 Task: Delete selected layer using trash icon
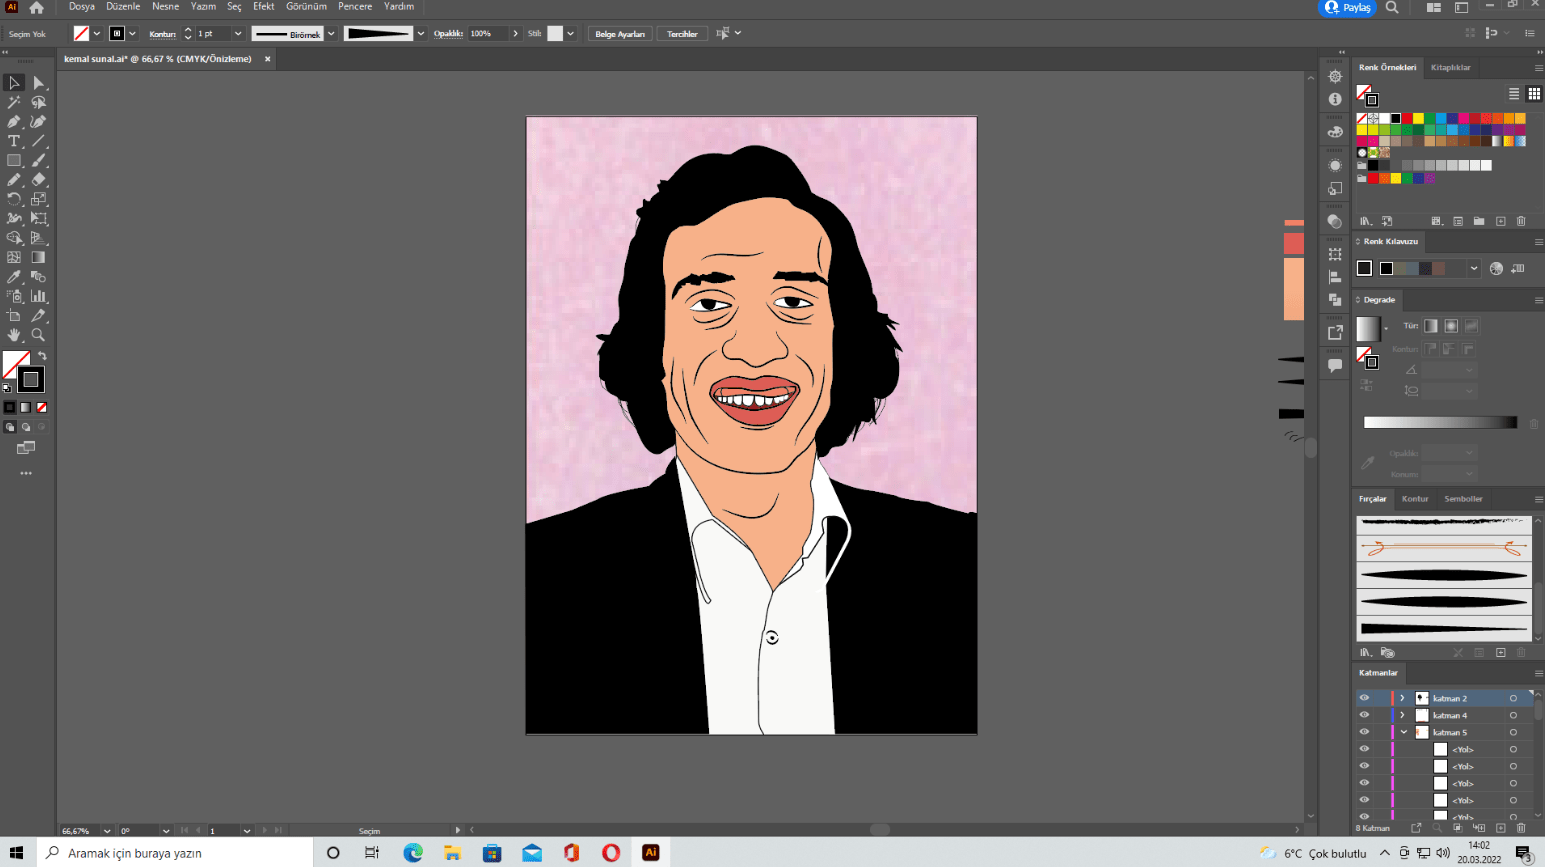coord(1521,828)
